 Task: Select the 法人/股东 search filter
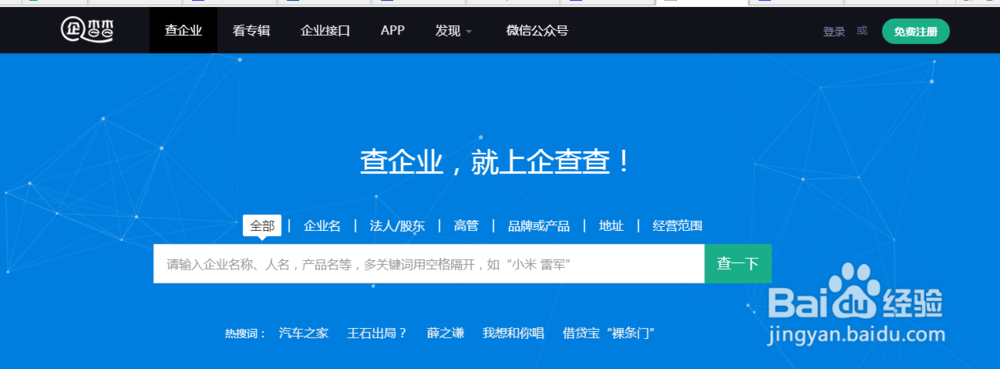pos(397,226)
